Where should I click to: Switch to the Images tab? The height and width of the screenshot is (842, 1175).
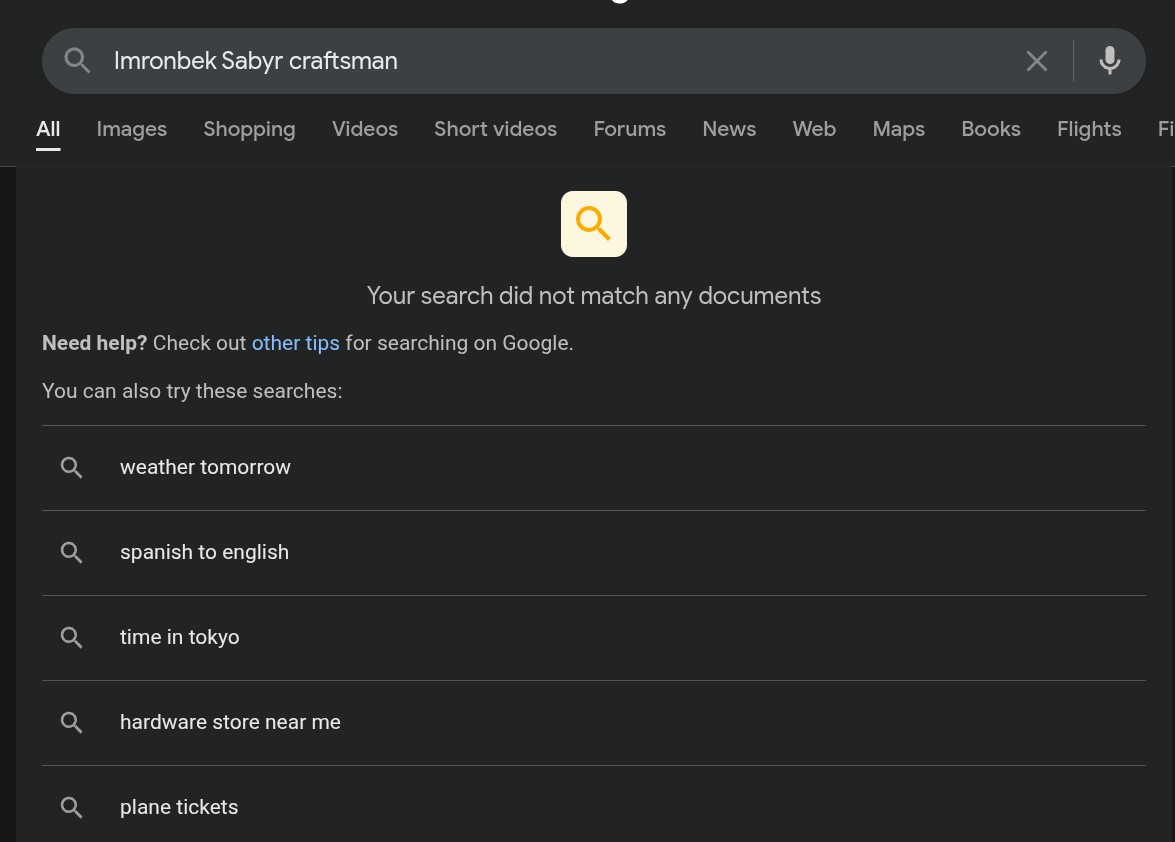point(132,129)
